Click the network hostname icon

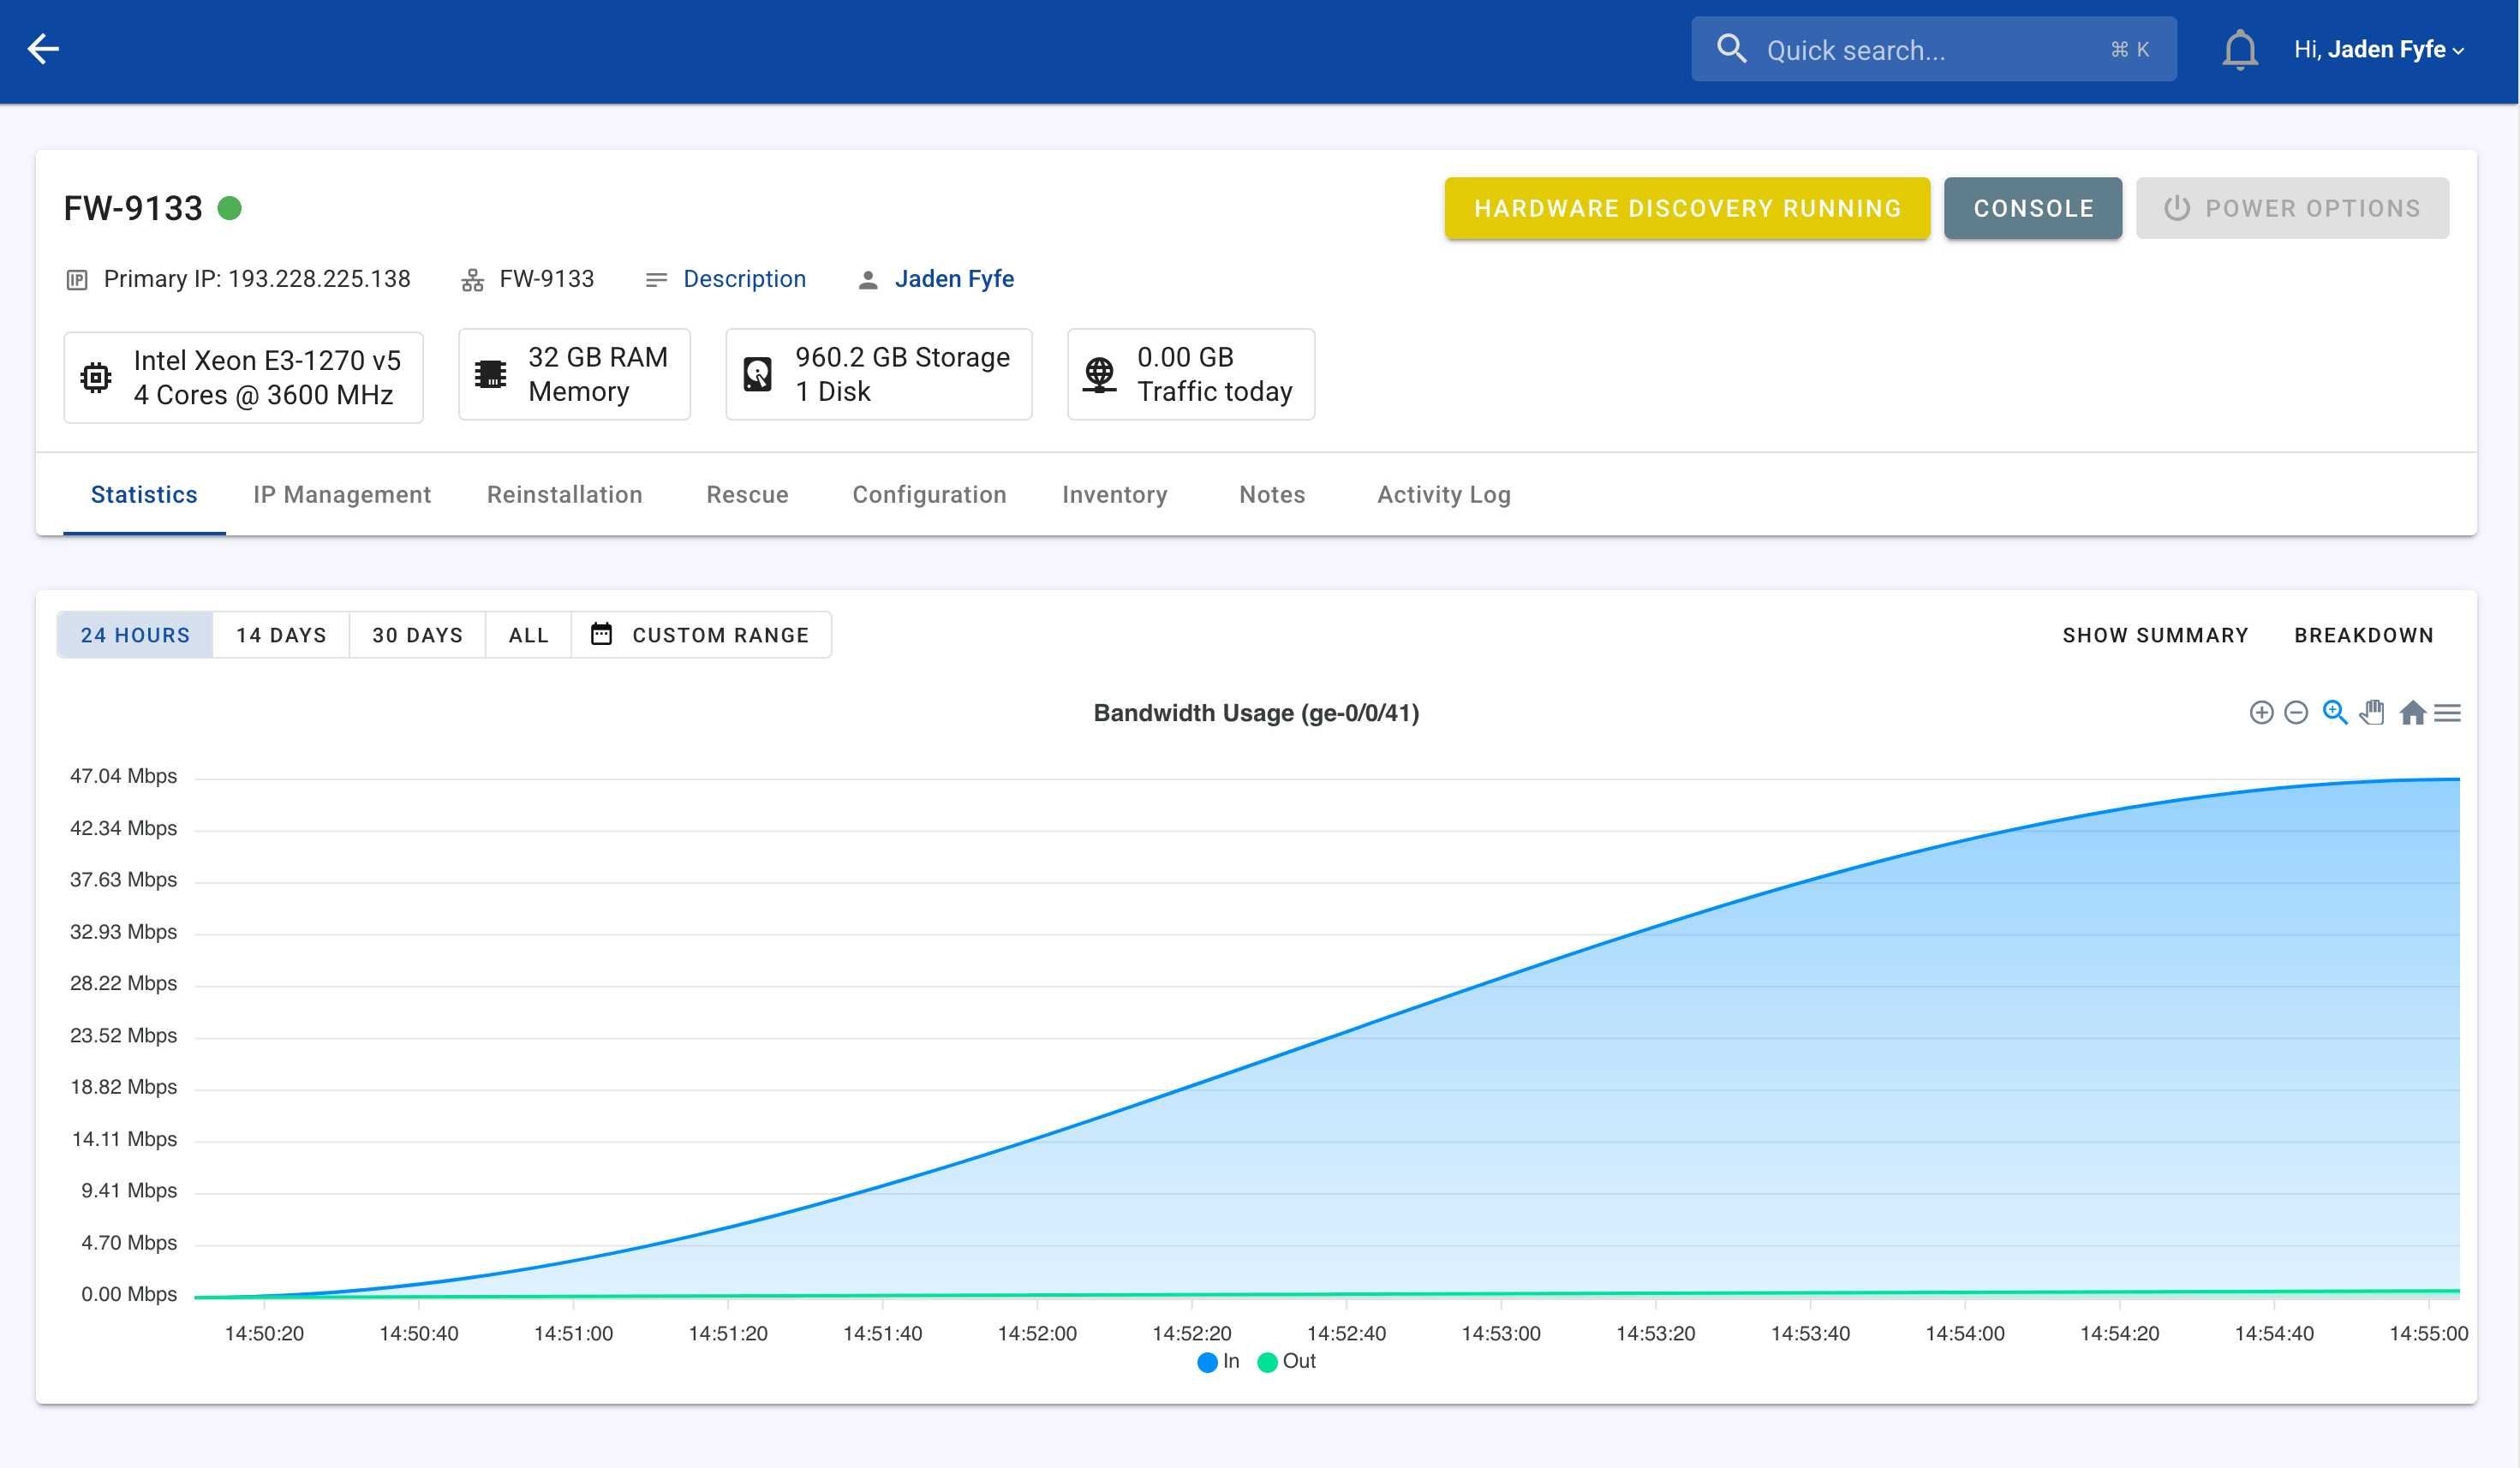tap(473, 280)
